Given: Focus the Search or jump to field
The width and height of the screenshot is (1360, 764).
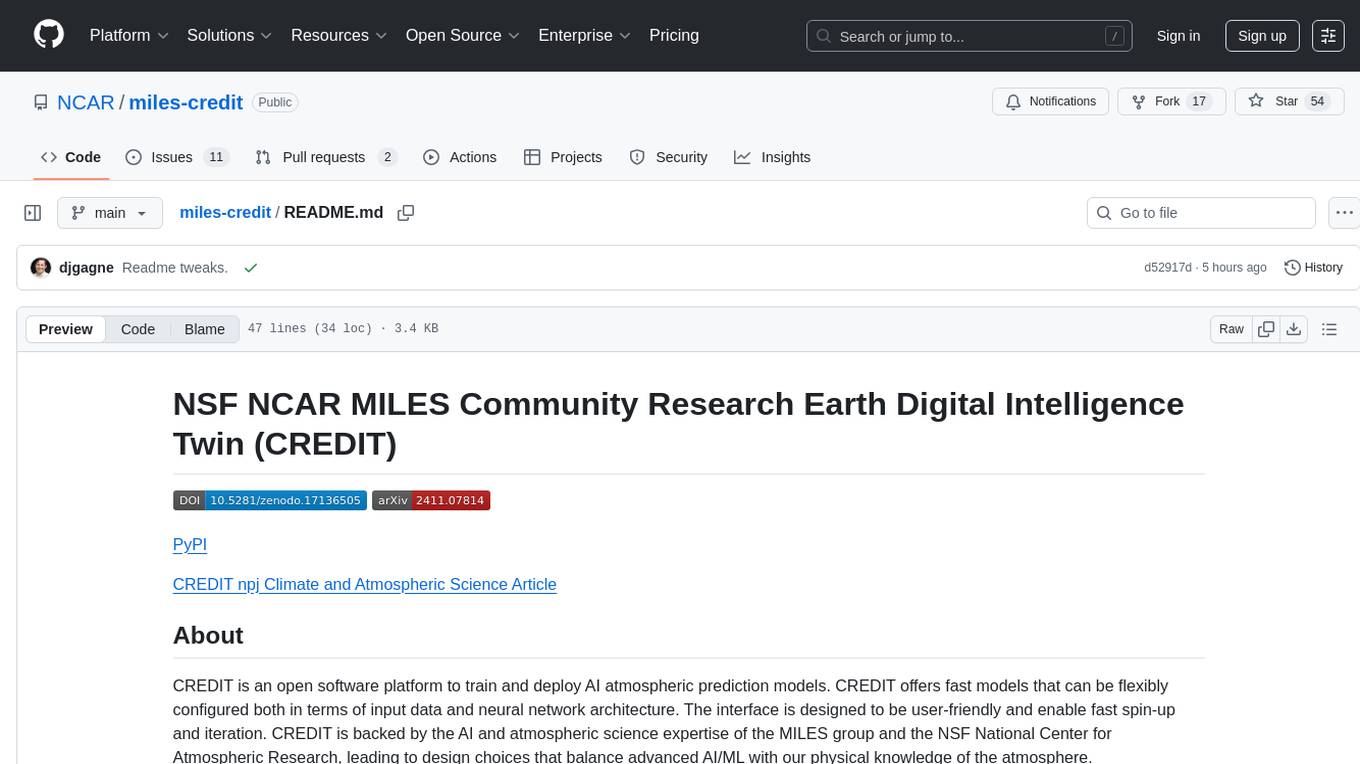Looking at the screenshot, I should point(969,36).
